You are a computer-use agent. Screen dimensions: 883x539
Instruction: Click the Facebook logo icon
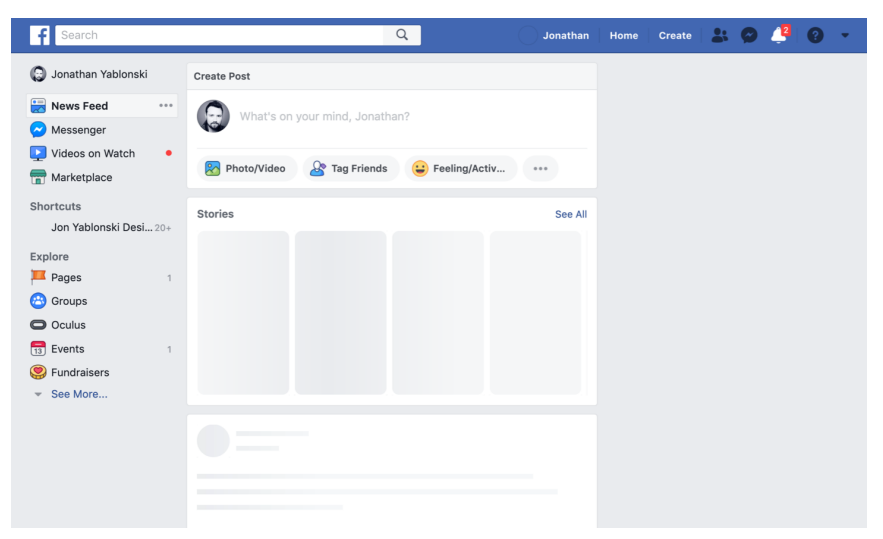click(x=39, y=35)
